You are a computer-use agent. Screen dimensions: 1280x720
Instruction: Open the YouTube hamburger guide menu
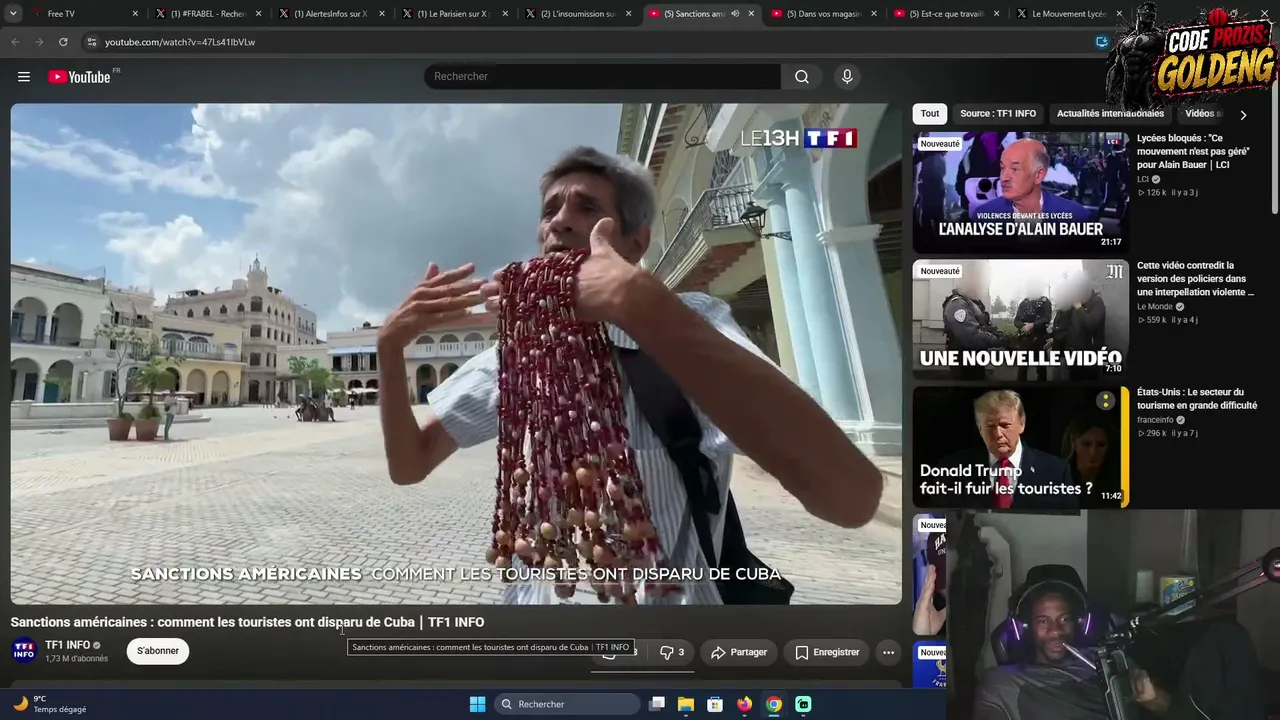tap(24, 77)
